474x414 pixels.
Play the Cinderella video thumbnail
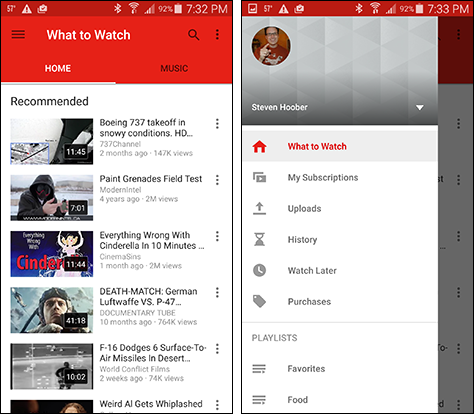pyautogui.click(x=52, y=254)
